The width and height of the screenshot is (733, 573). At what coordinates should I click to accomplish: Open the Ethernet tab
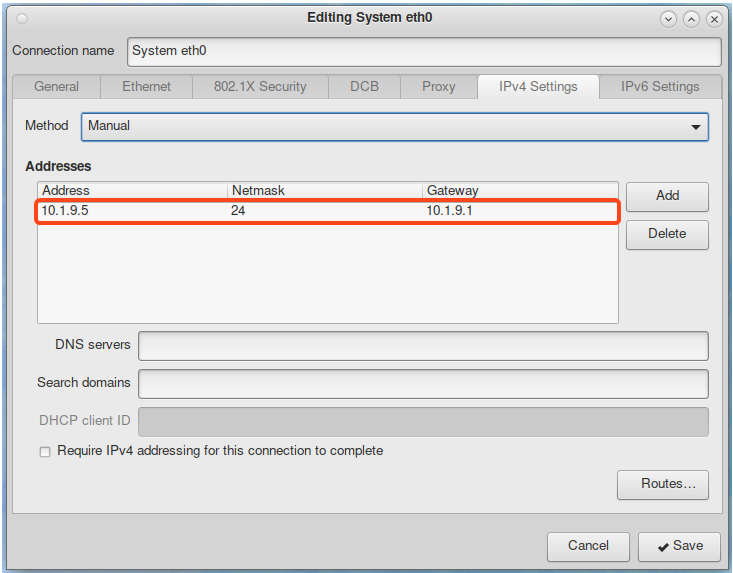click(x=146, y=87)
